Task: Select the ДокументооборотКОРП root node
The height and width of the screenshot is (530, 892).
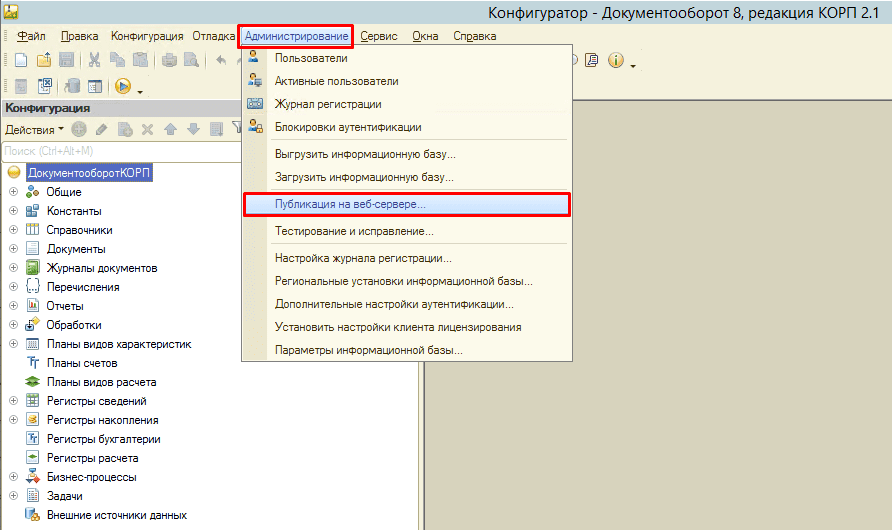Action: [89, 172]
